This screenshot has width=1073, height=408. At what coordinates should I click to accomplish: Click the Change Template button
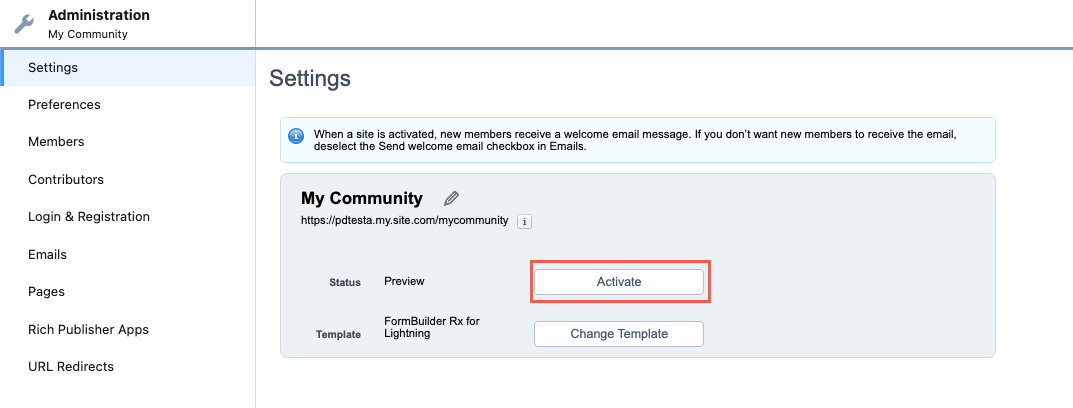coord(619,334)
